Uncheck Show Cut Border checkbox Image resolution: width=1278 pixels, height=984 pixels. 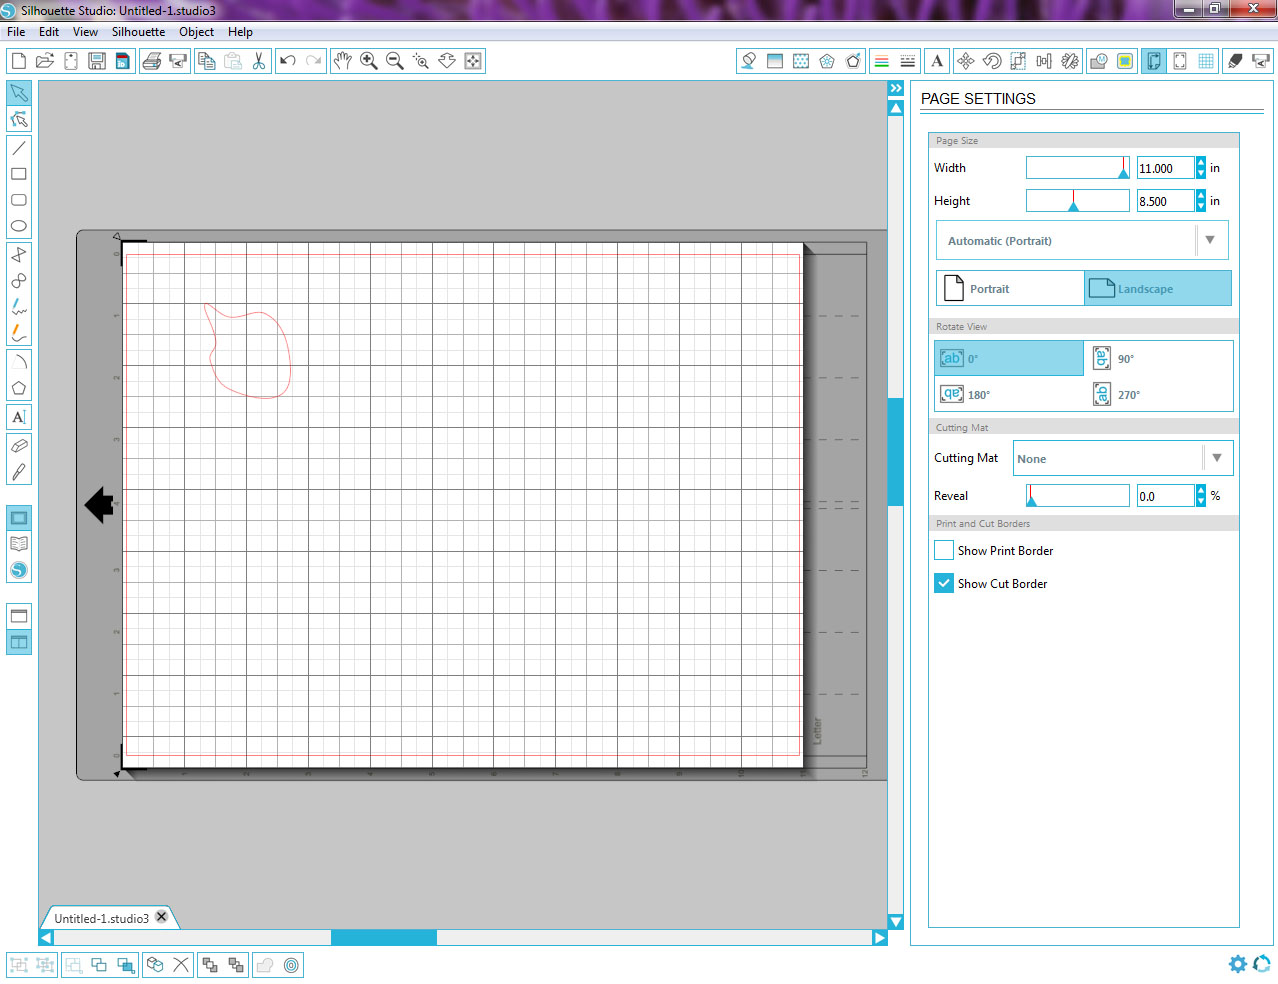944,583
